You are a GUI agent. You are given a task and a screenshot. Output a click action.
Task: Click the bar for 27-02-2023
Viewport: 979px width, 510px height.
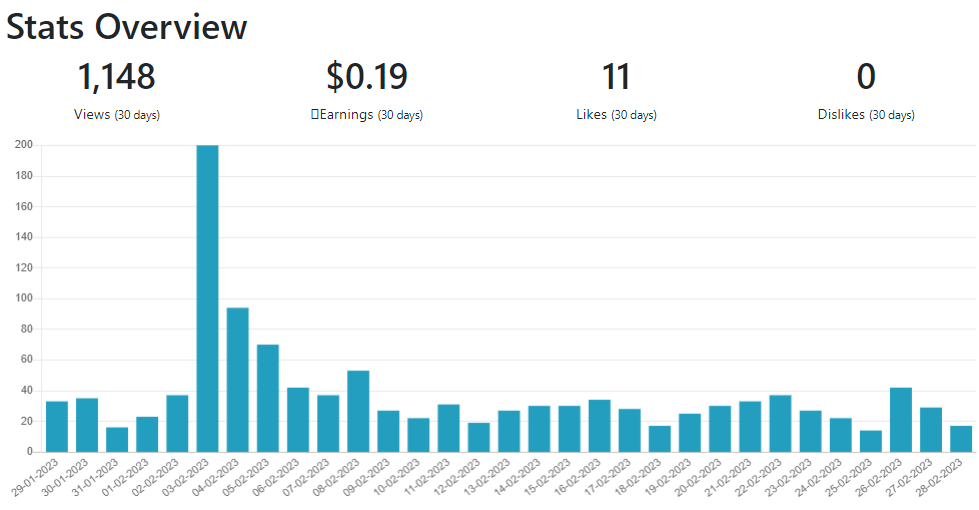coord(930,429)
